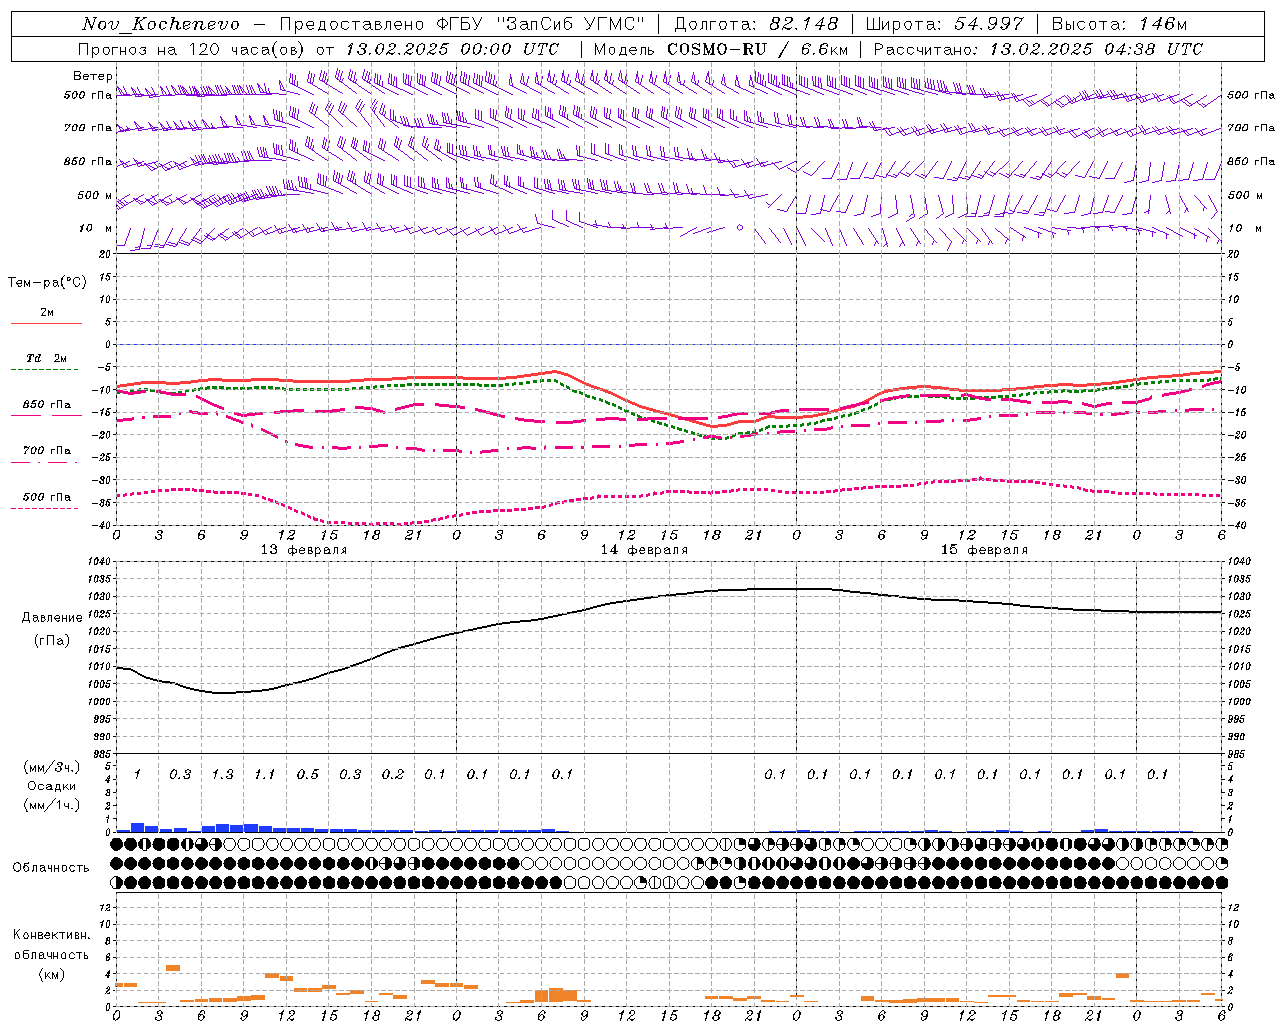Click the station title Nov_Kochenevo
The image size is (1280, 1024).
[161, 24]
